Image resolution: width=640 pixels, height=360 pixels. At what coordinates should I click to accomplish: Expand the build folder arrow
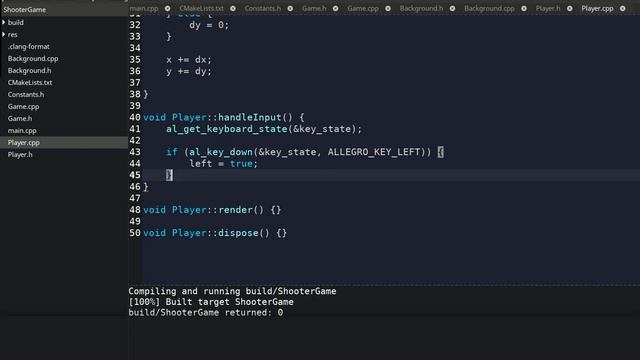coord(4,22)
